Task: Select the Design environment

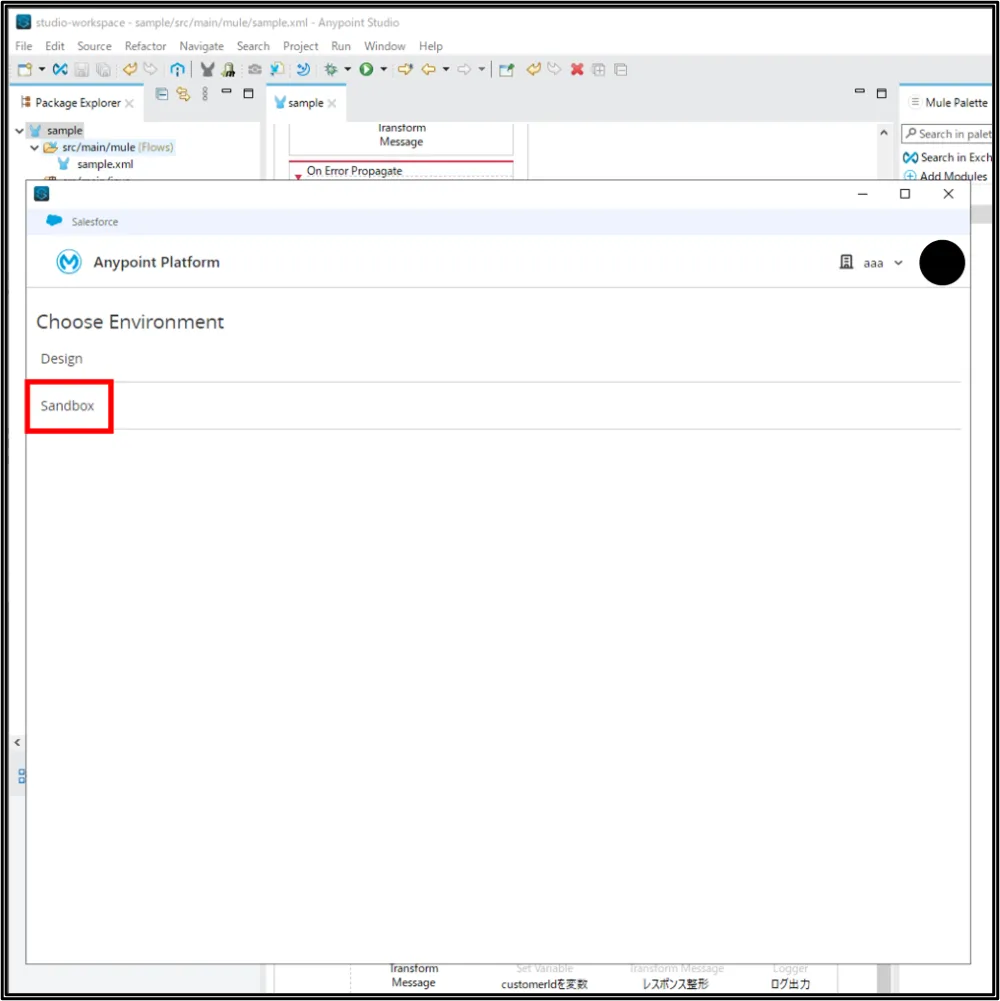Action: [61, 359]
